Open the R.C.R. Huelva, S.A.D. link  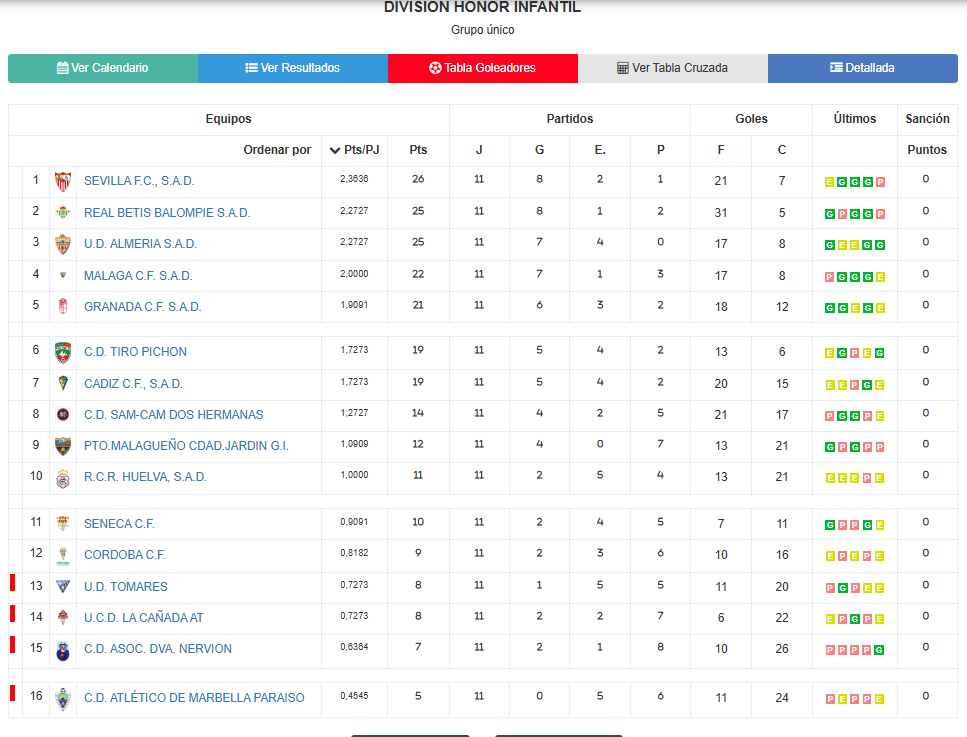145,477
